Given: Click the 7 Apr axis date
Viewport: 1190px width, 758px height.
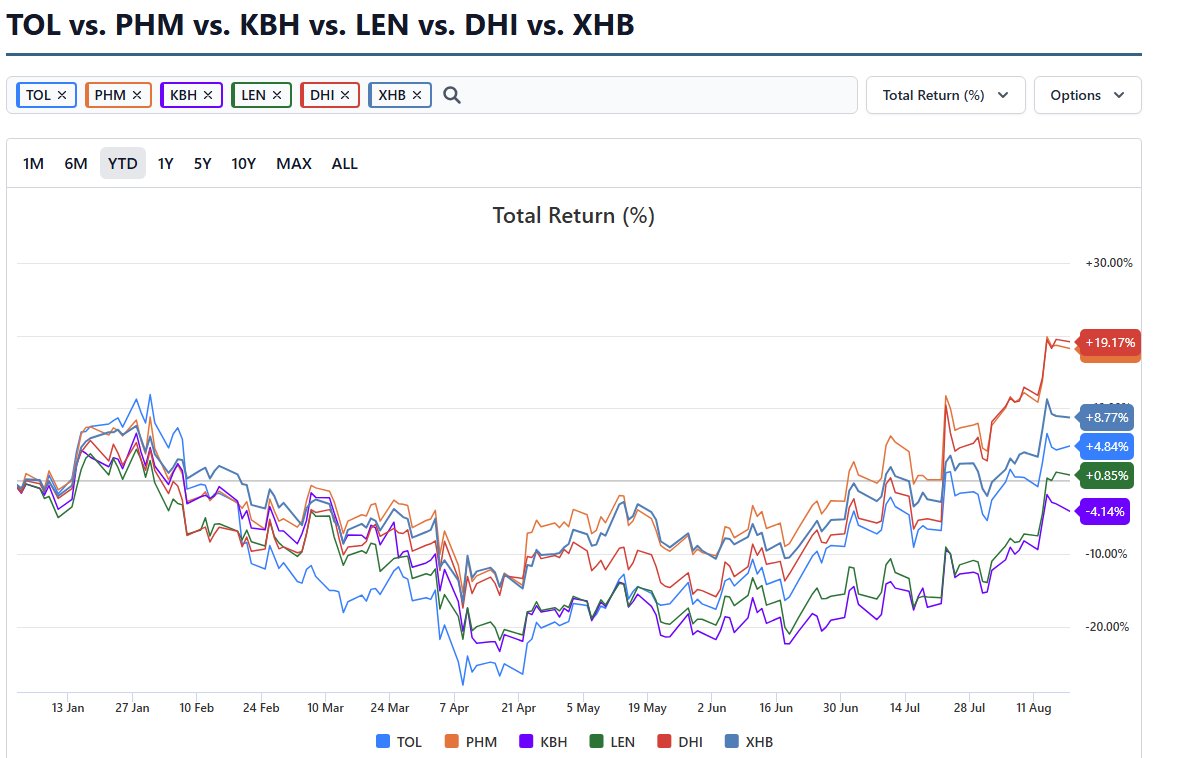Looking at the screenshot, I should (454, 708).
